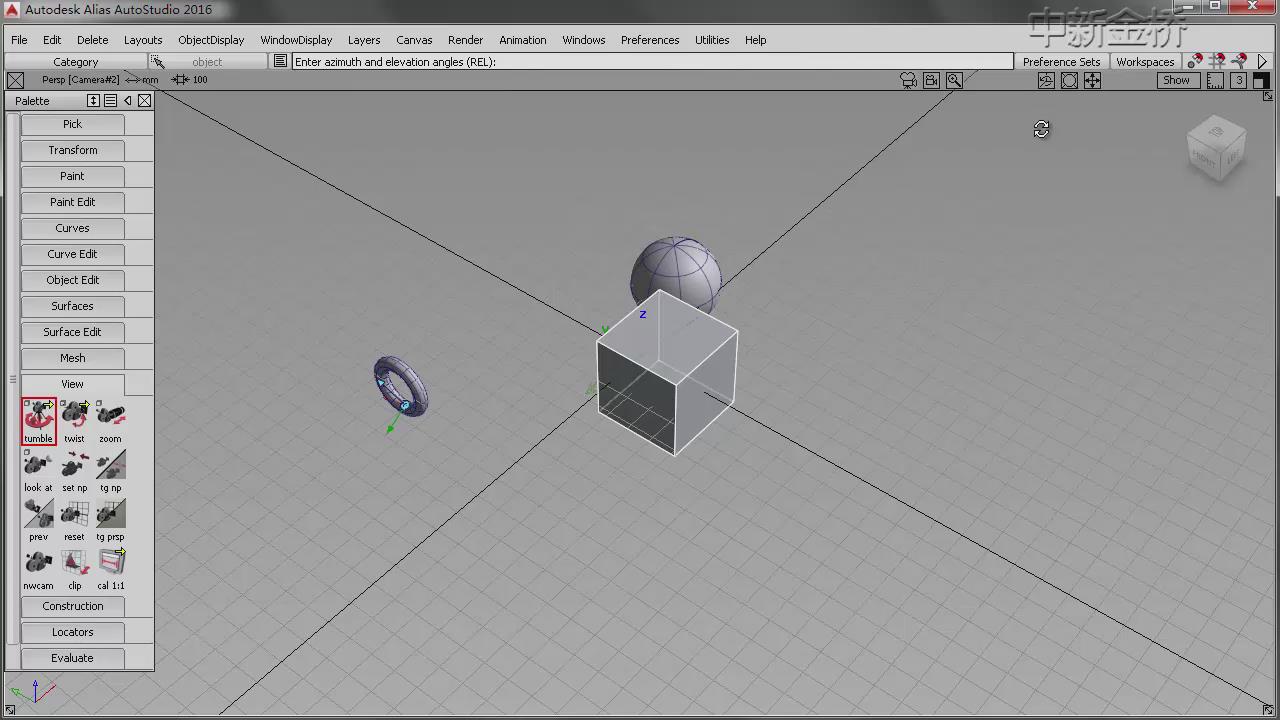Expand the Object Edit palette section
The width and height of the screenshot is (1280, 720).
[x=72, y=280]
